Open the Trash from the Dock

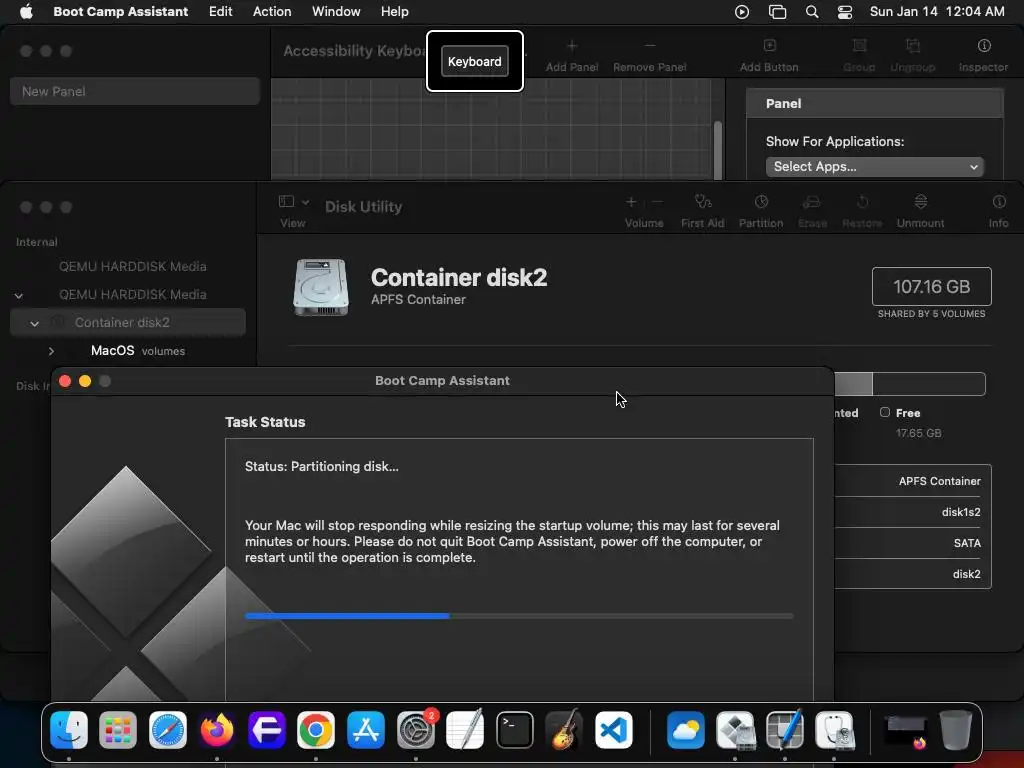coord(956,730)
